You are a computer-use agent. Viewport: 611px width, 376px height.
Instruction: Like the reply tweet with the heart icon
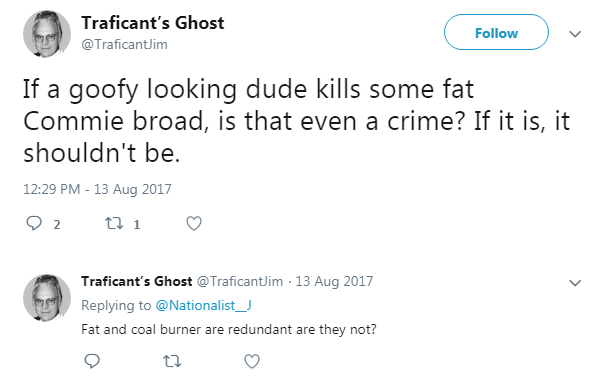252,361
